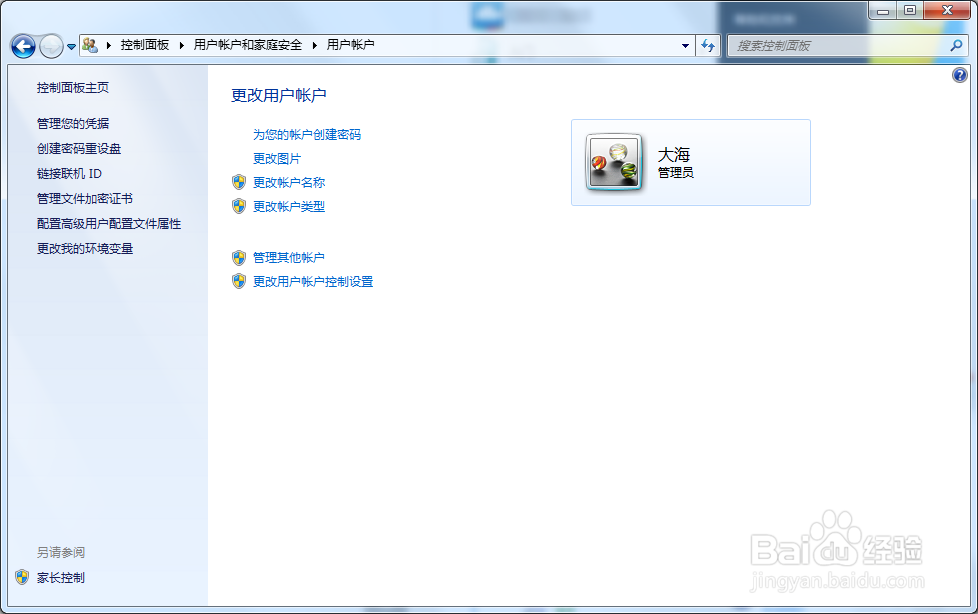The height and width of the screenshot is (614, 978).
Task: Expand the arrow after 控制面板 breadcrumb
Action: 182,45
